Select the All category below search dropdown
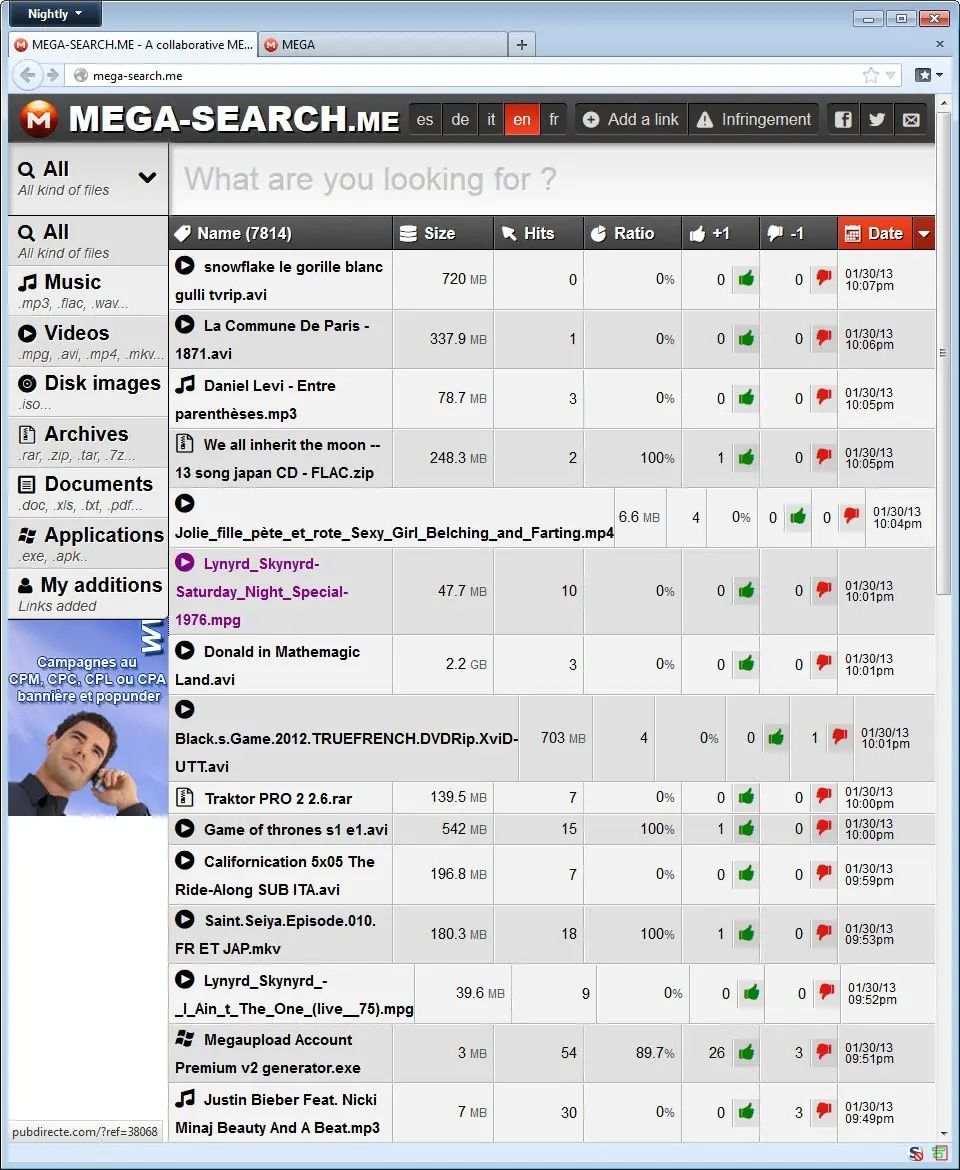 [88, 240]
